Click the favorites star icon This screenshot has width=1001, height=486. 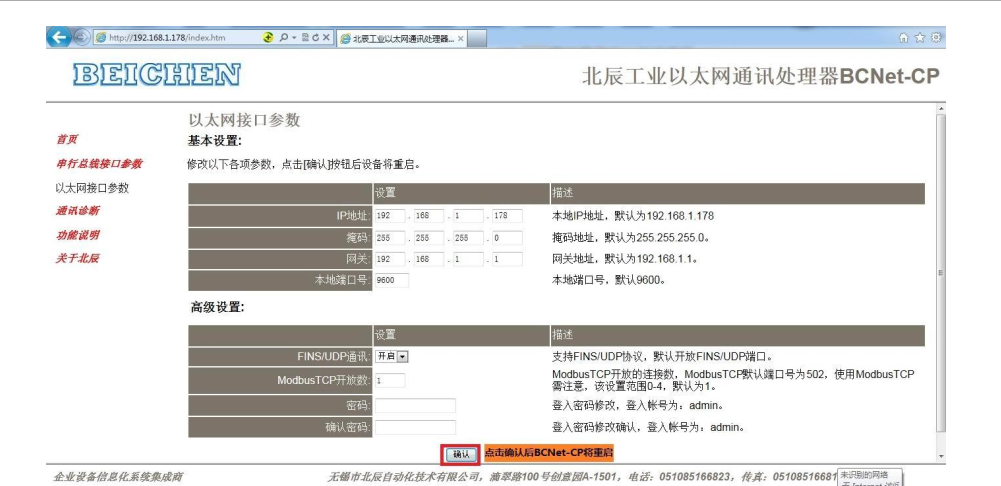(920, 38)
